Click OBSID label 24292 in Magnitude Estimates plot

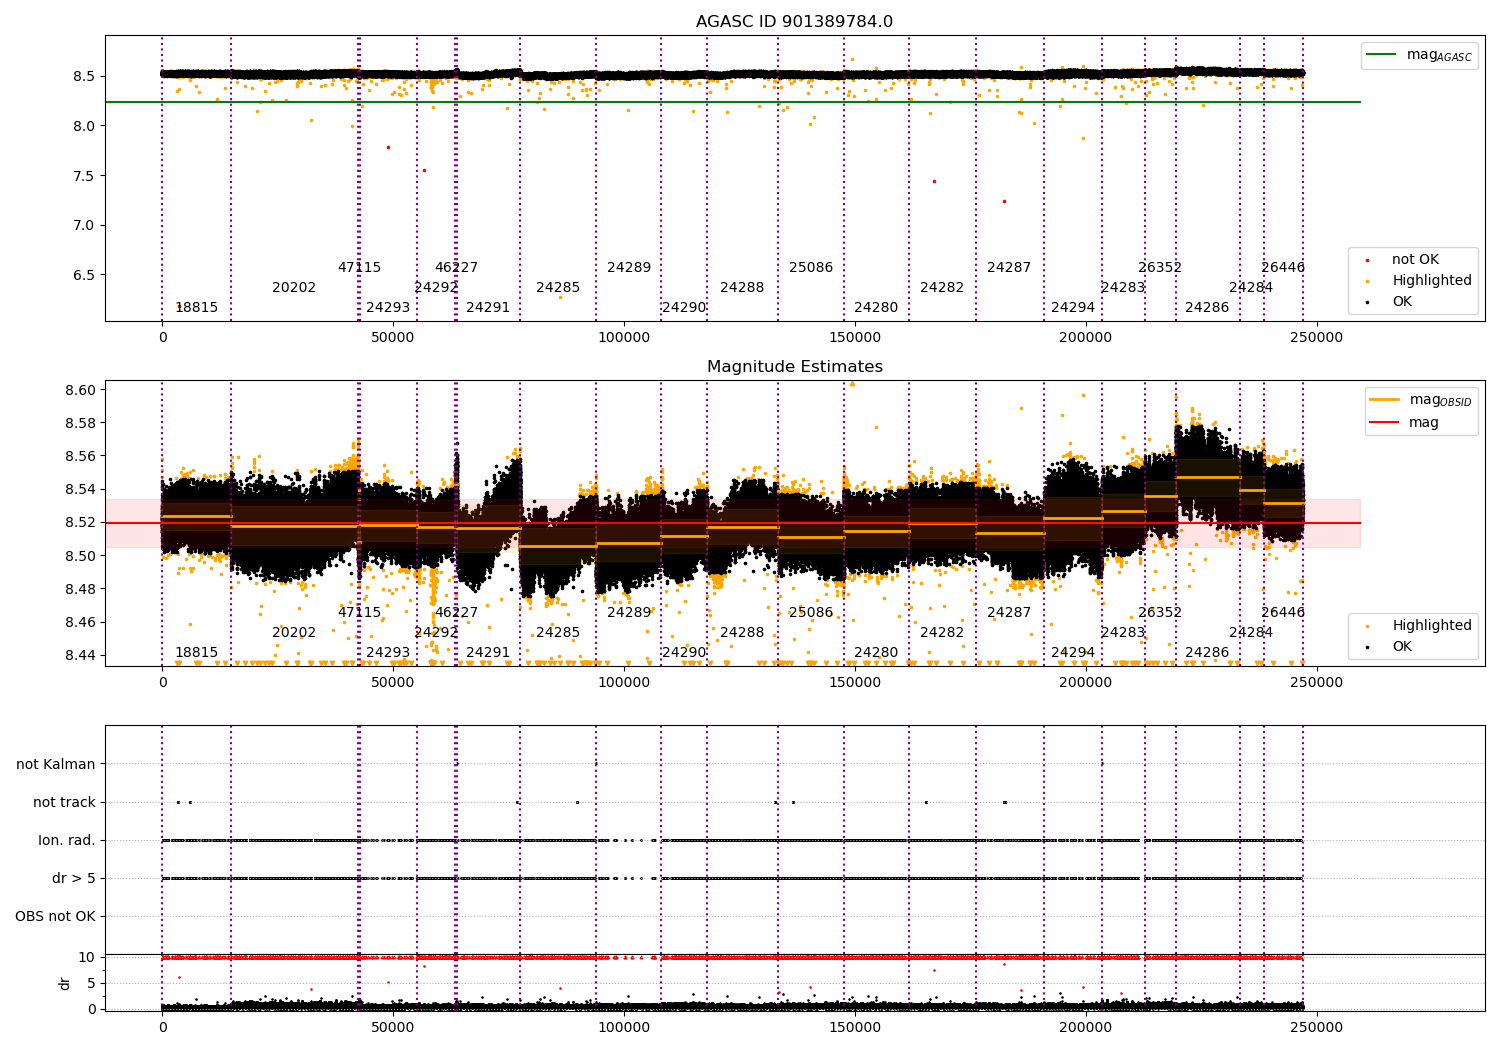click(x=436, y=633)
